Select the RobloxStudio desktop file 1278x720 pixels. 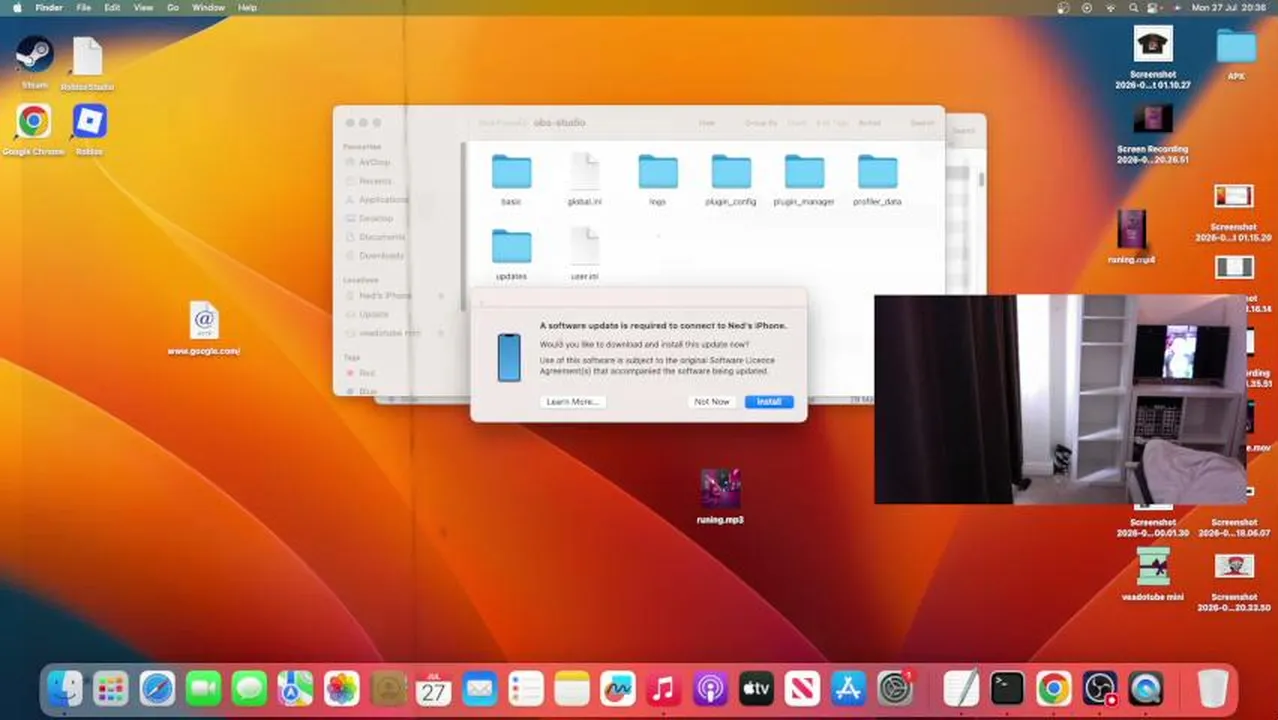pos(88,57)
